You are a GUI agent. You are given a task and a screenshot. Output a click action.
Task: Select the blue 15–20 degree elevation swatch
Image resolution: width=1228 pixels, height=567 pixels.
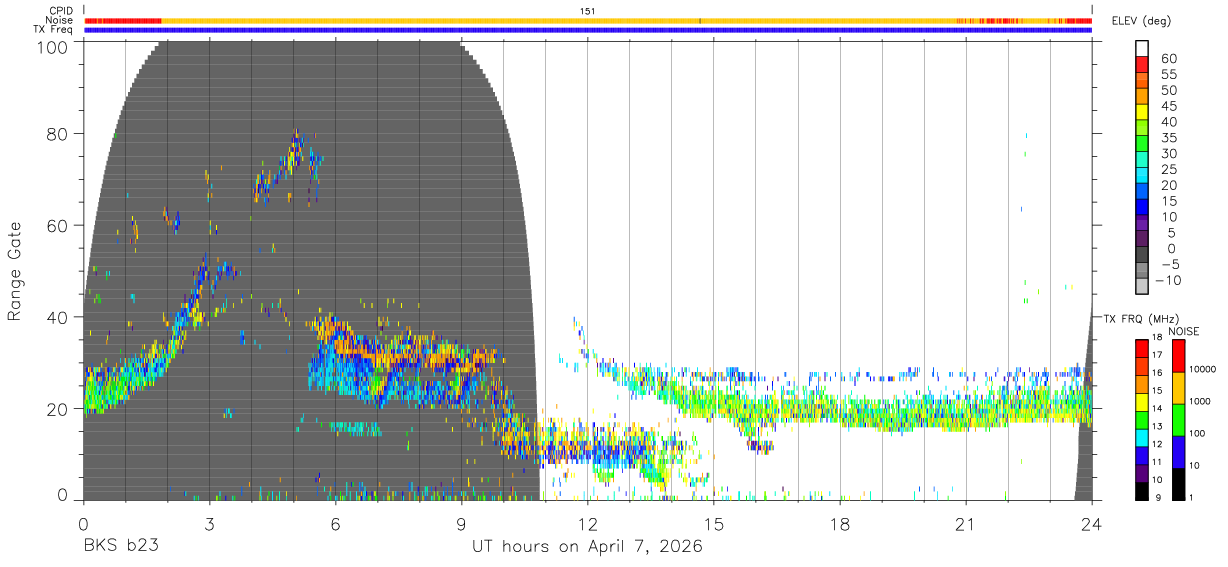[x=1142, y=190]
